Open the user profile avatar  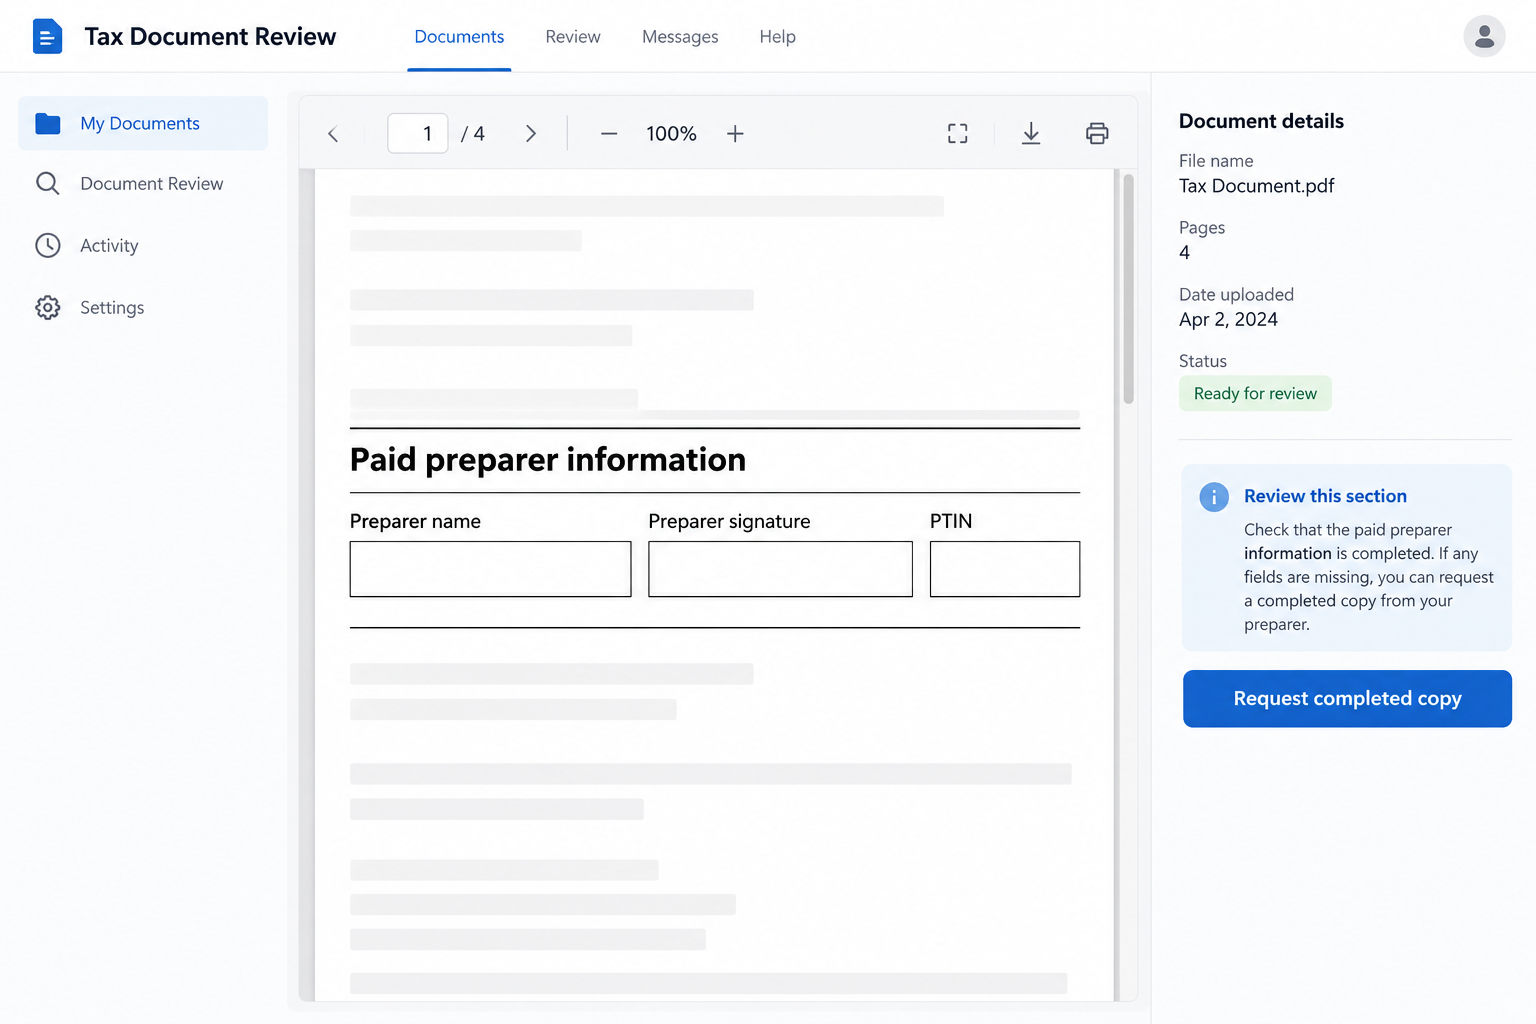[1484, 36]
